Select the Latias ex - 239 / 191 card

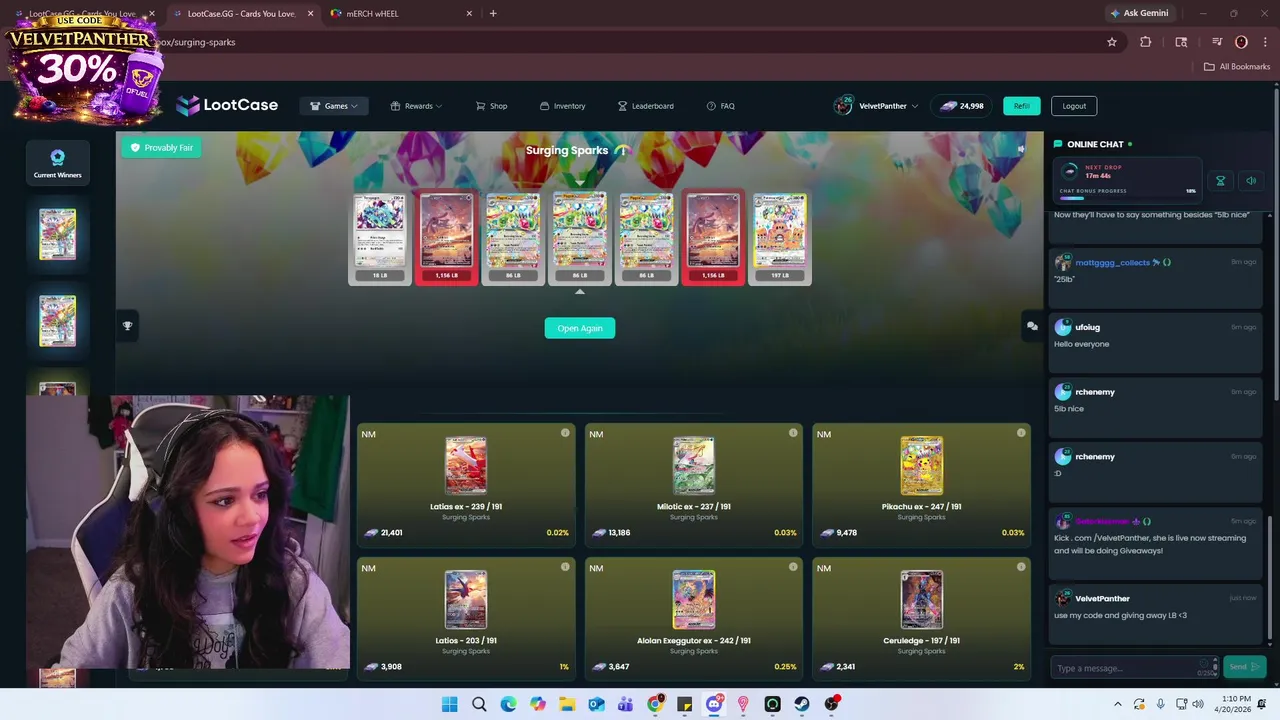(x=466, y=484)
